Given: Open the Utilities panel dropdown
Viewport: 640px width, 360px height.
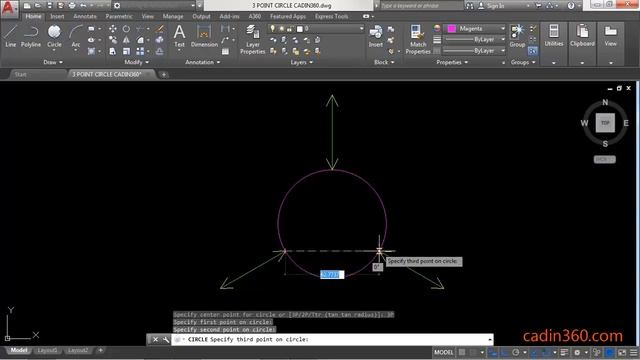Looking at the screenshot, I should pyautogui.click(x=554, y=63).
